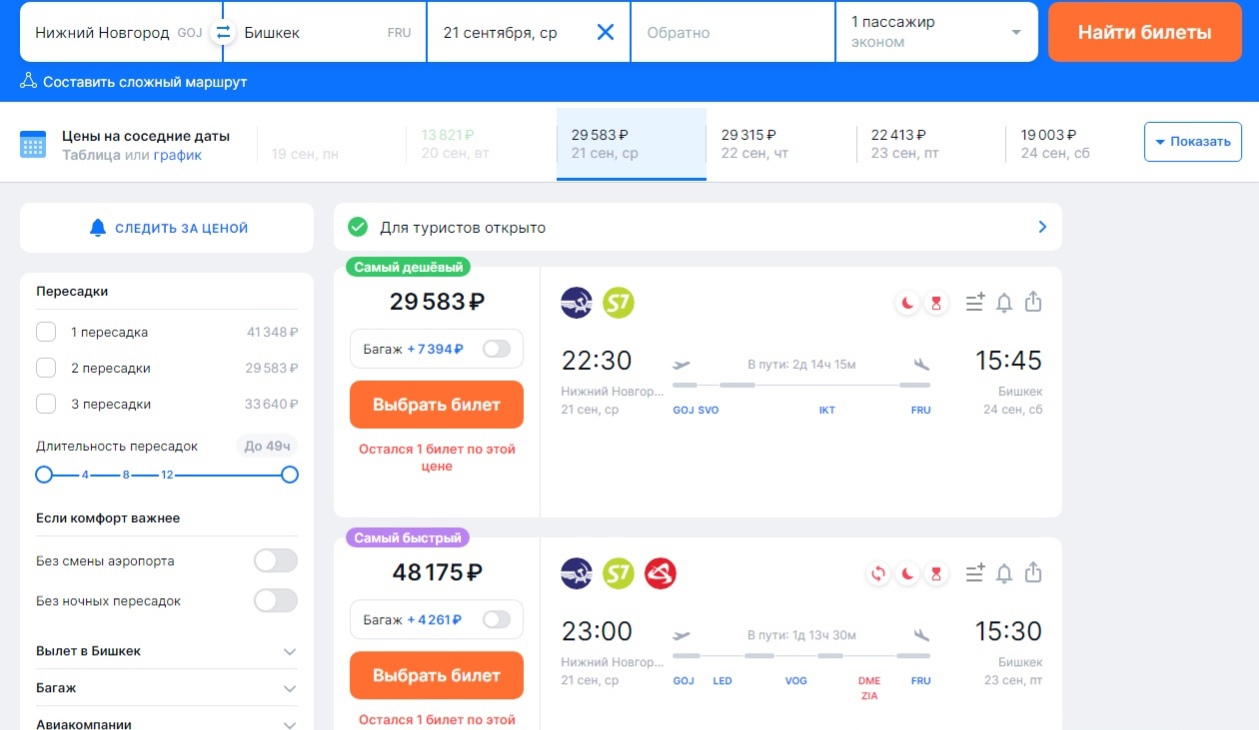
Task: Click the calendar icon near neighboring dates
Action: tap(33, 144)
